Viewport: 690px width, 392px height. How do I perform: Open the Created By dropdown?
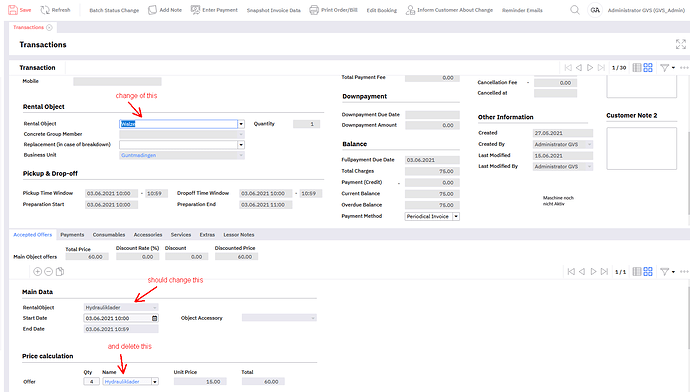tap(589, 144)
